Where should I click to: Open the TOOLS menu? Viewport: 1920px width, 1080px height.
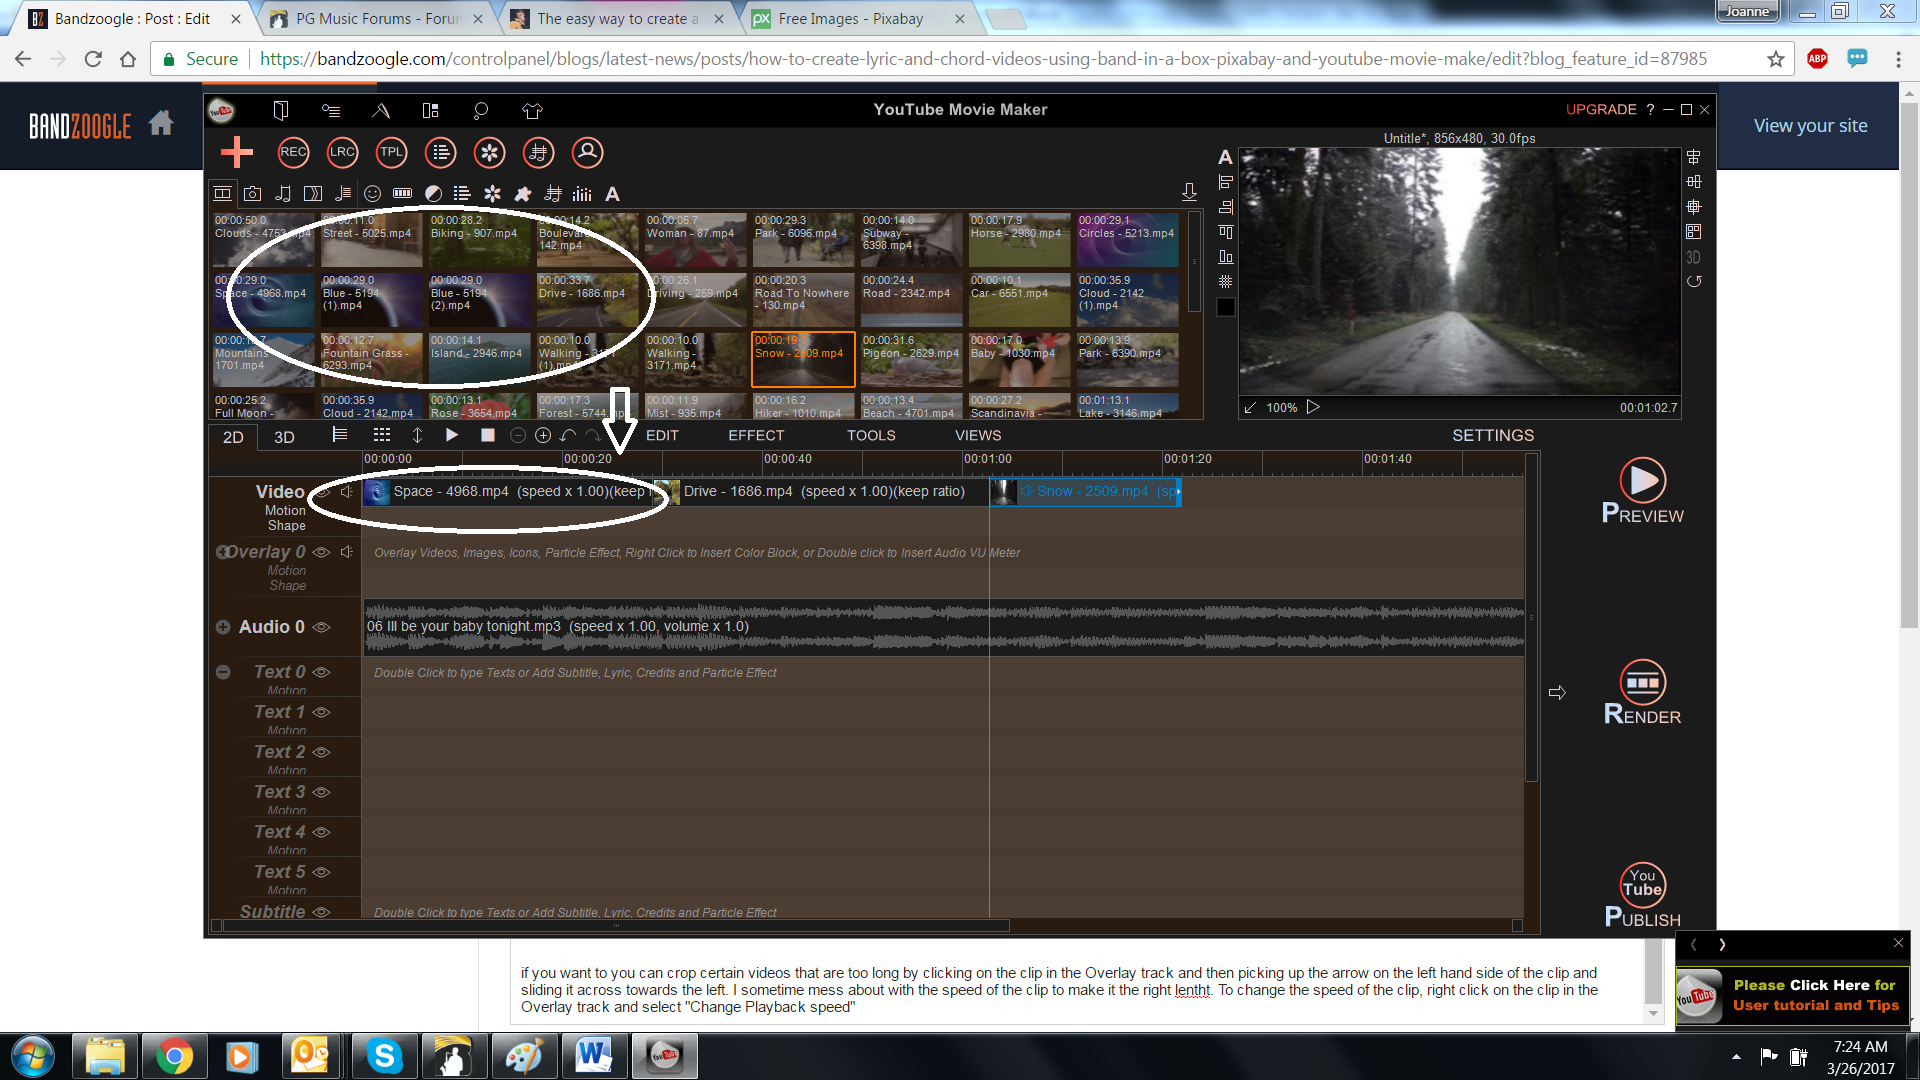point(871,435)
